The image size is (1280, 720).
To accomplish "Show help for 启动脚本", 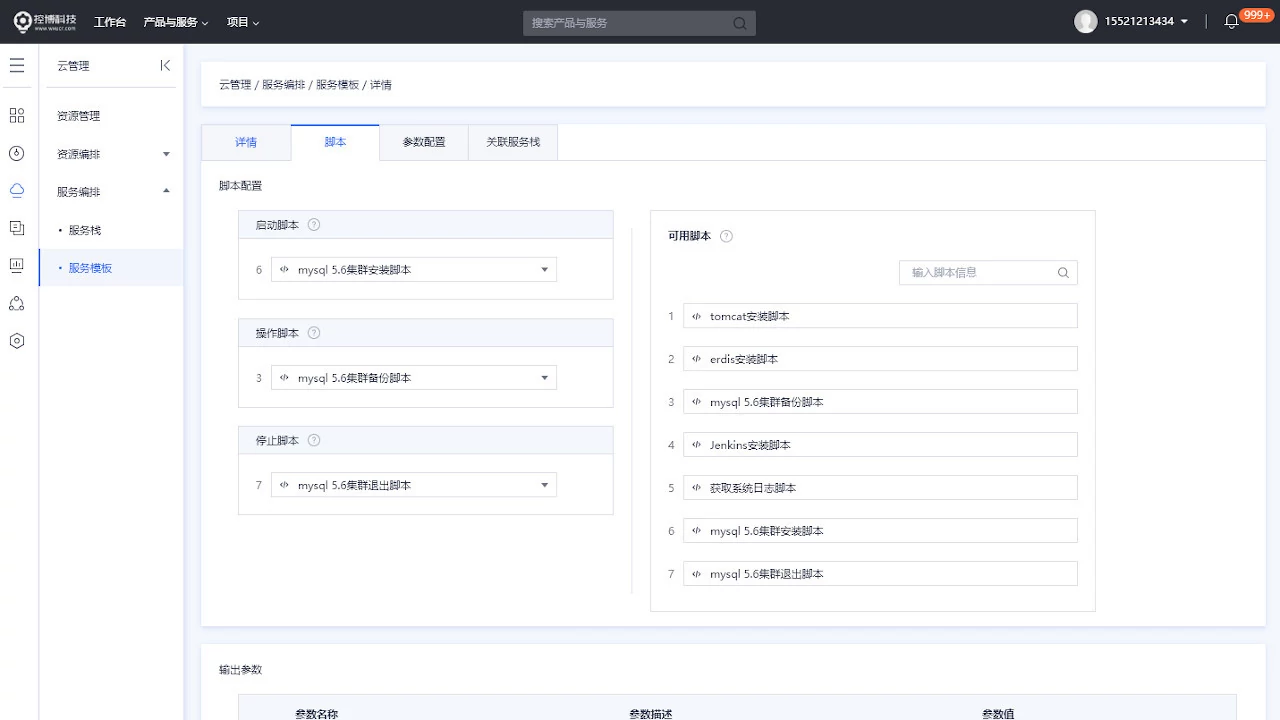I will coord(314,225).
